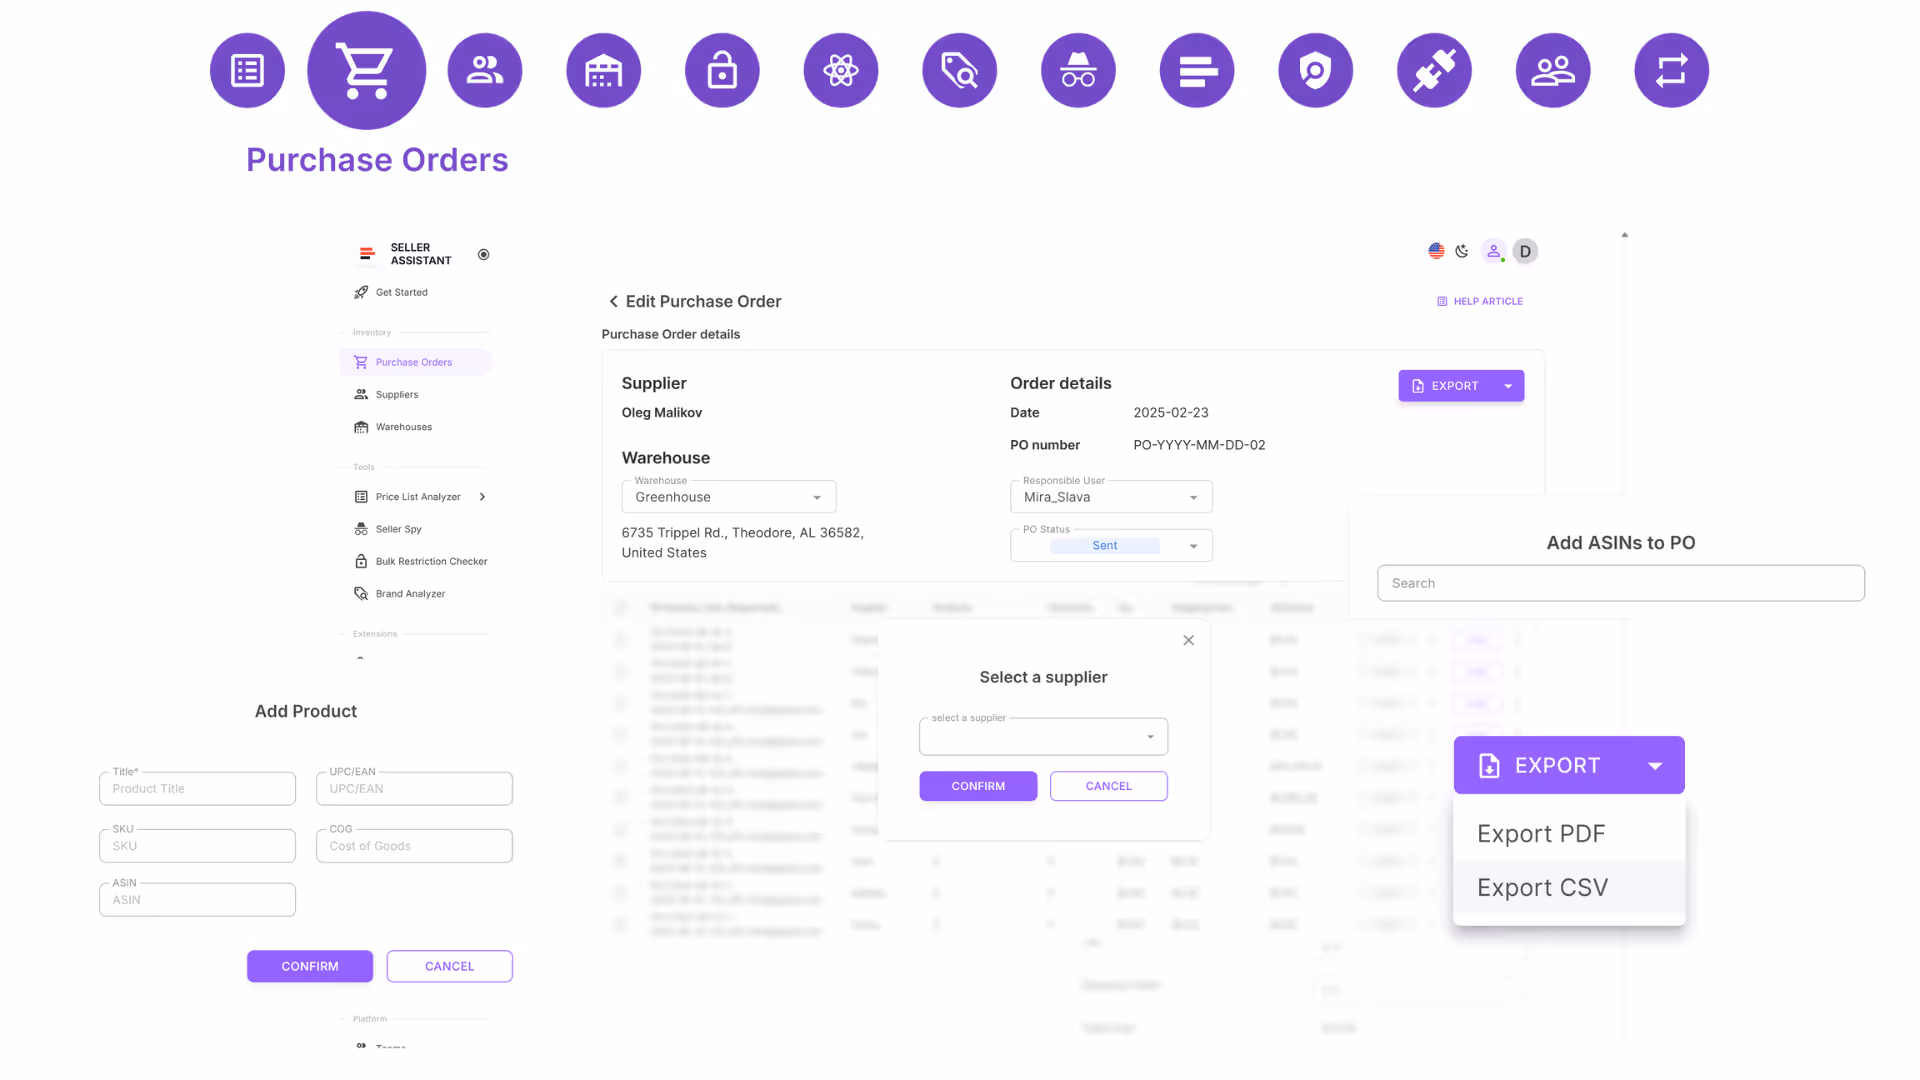The height and width of the screenshot is (1080, 1920).
Task: Click the Add ASINs to PO search field
Action: [1620, 583]
